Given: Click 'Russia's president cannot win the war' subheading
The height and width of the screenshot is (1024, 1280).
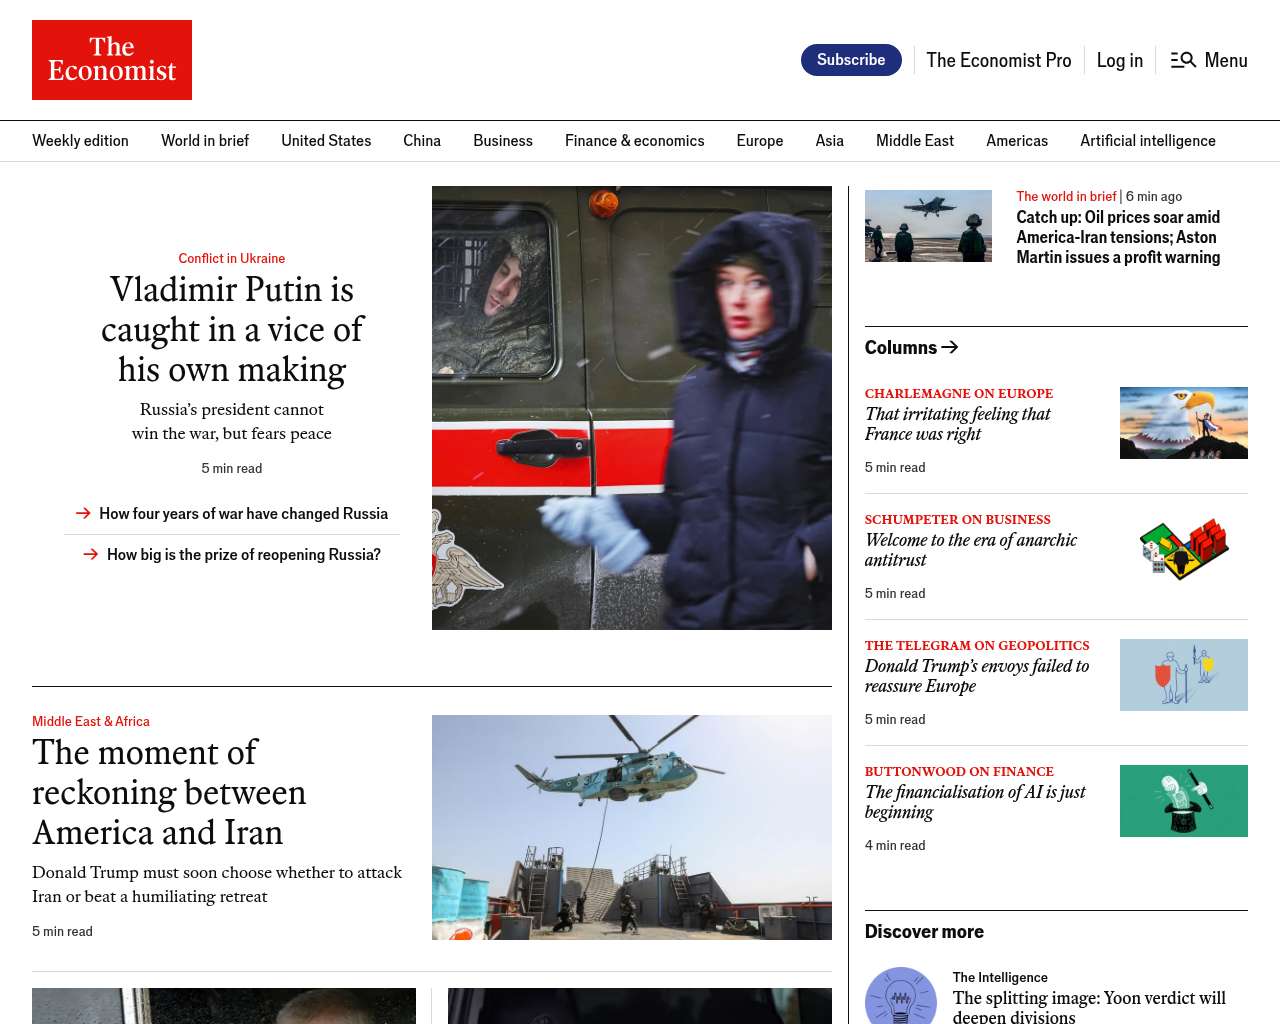Looking at the screenshot, I should coord(232,421).
